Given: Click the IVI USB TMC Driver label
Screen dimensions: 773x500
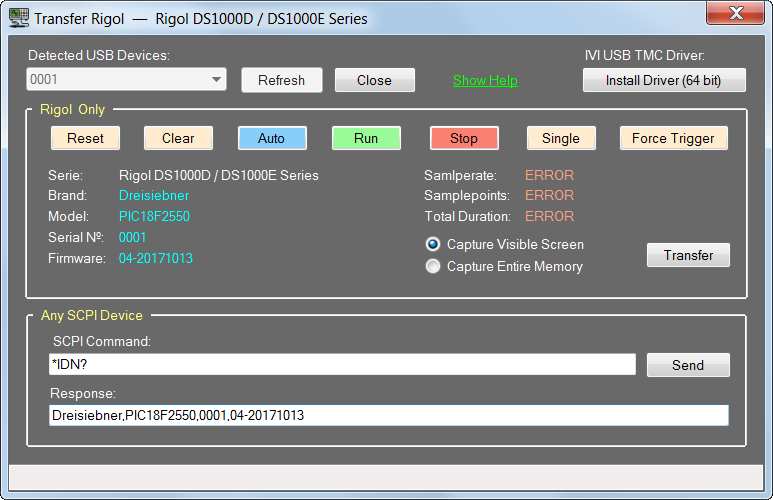Looking at the screenshot, I should pyautogui.click(x=645, y=55).
